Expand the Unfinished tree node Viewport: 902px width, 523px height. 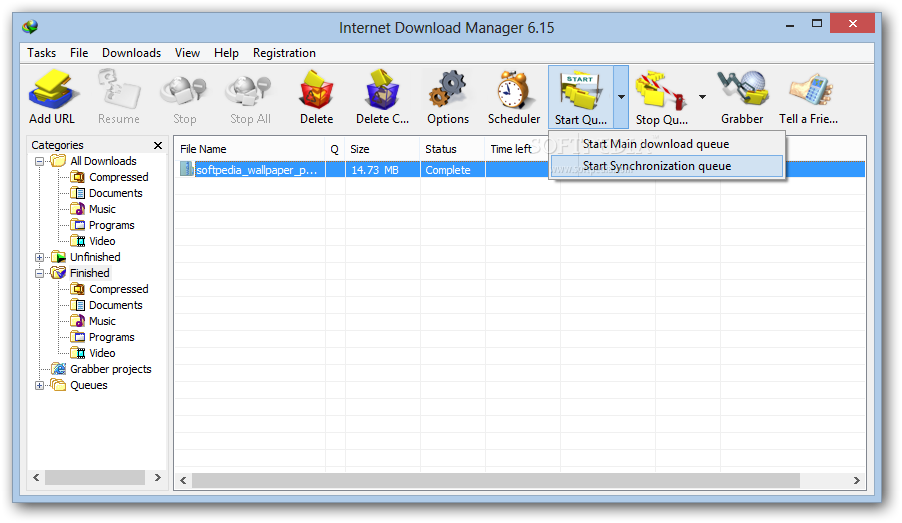pyautogui.click(x=39, y=257)
